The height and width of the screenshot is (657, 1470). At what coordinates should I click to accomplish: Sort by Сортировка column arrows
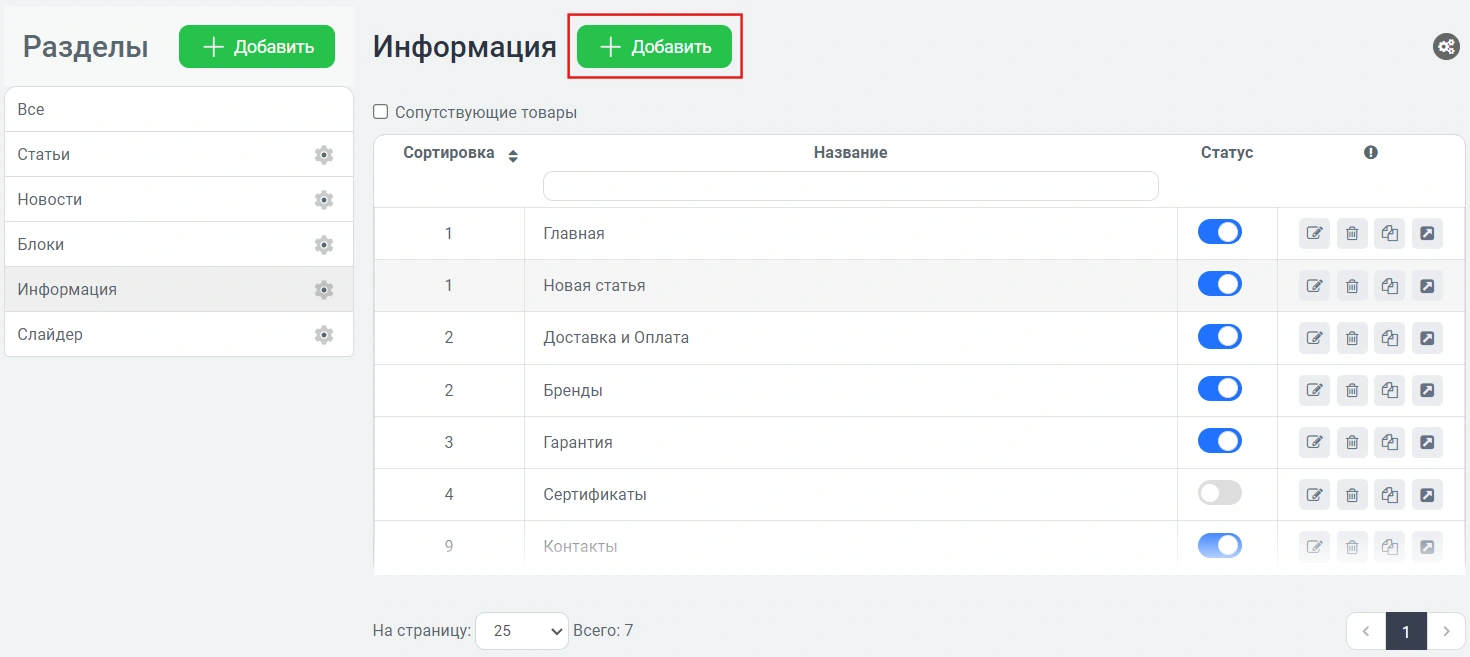click(513, 156)
